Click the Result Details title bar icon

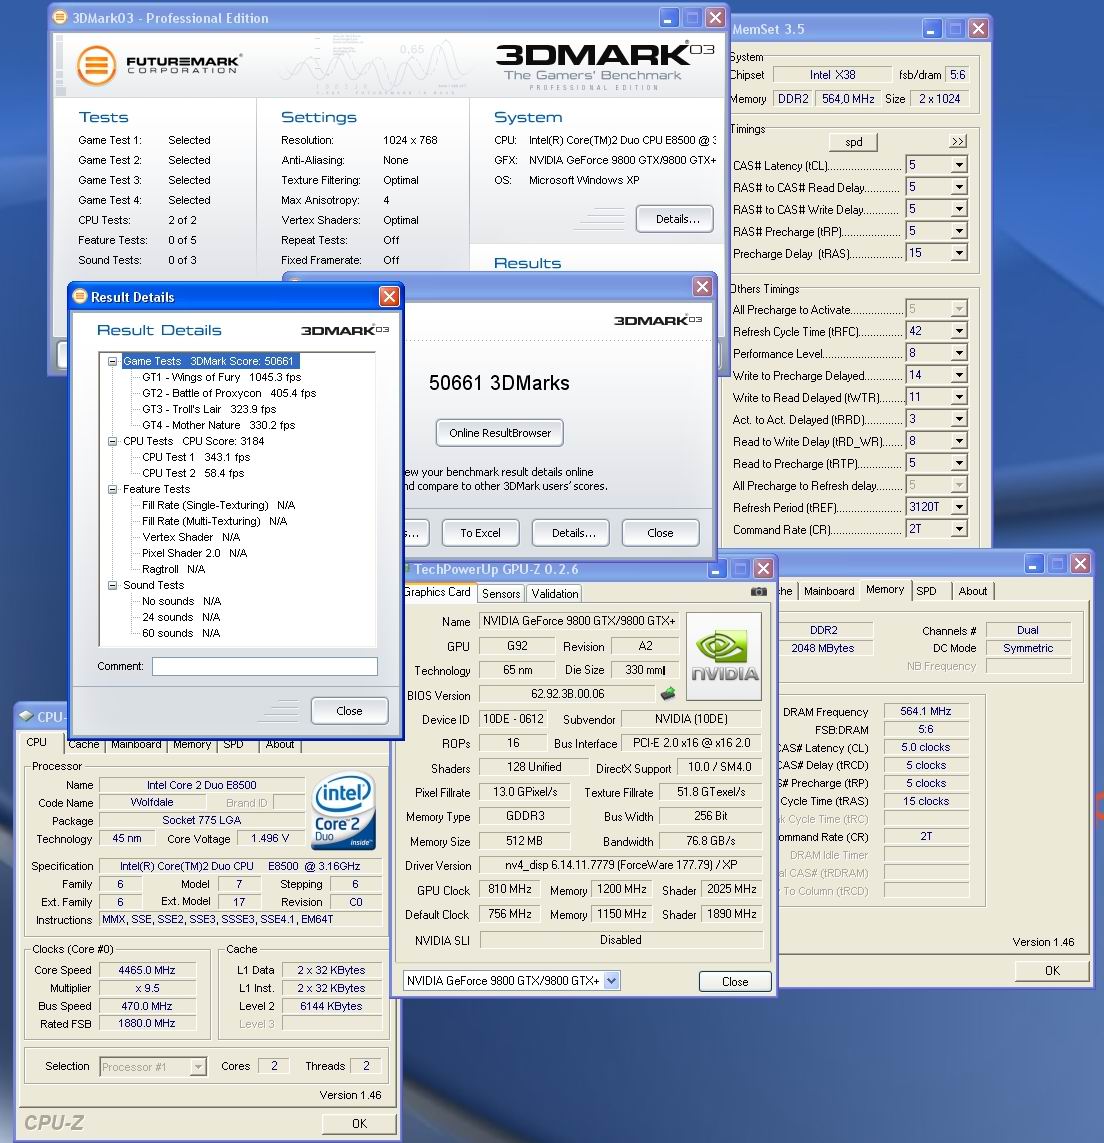coord(80,296)
